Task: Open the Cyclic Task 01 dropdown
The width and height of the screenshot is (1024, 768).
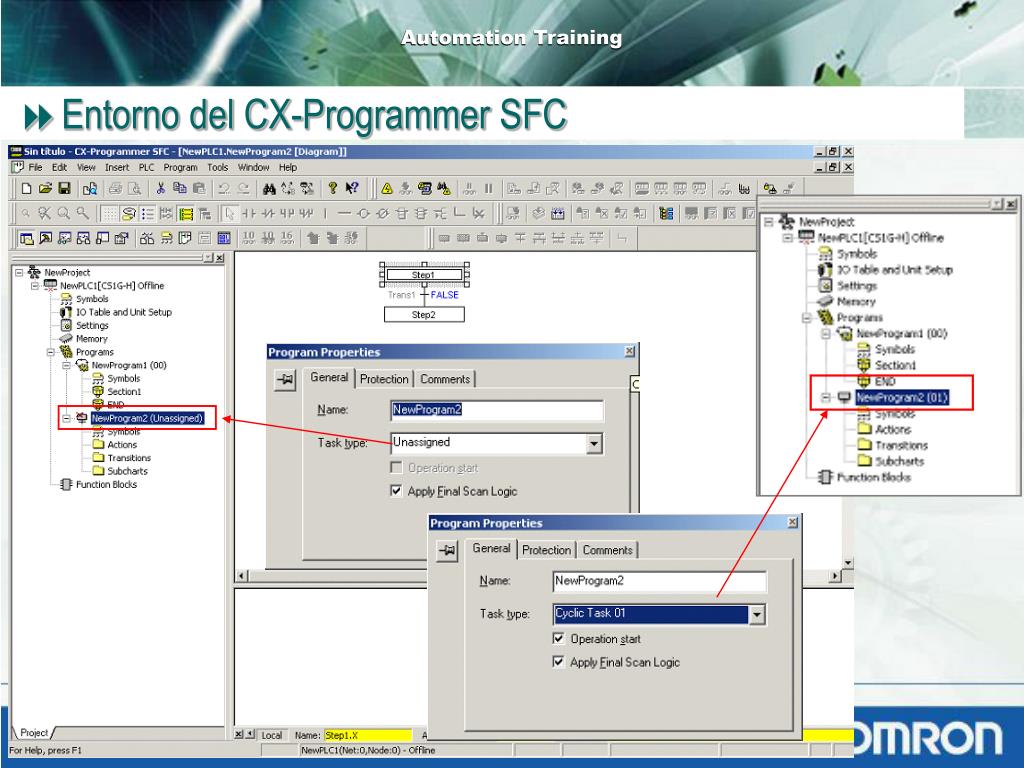Action: [x=756, y=615]
